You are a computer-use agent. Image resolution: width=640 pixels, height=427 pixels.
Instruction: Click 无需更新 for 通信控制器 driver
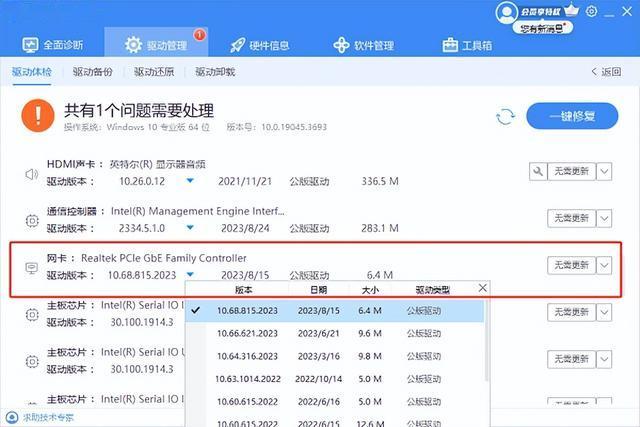(x=571, y=218)
